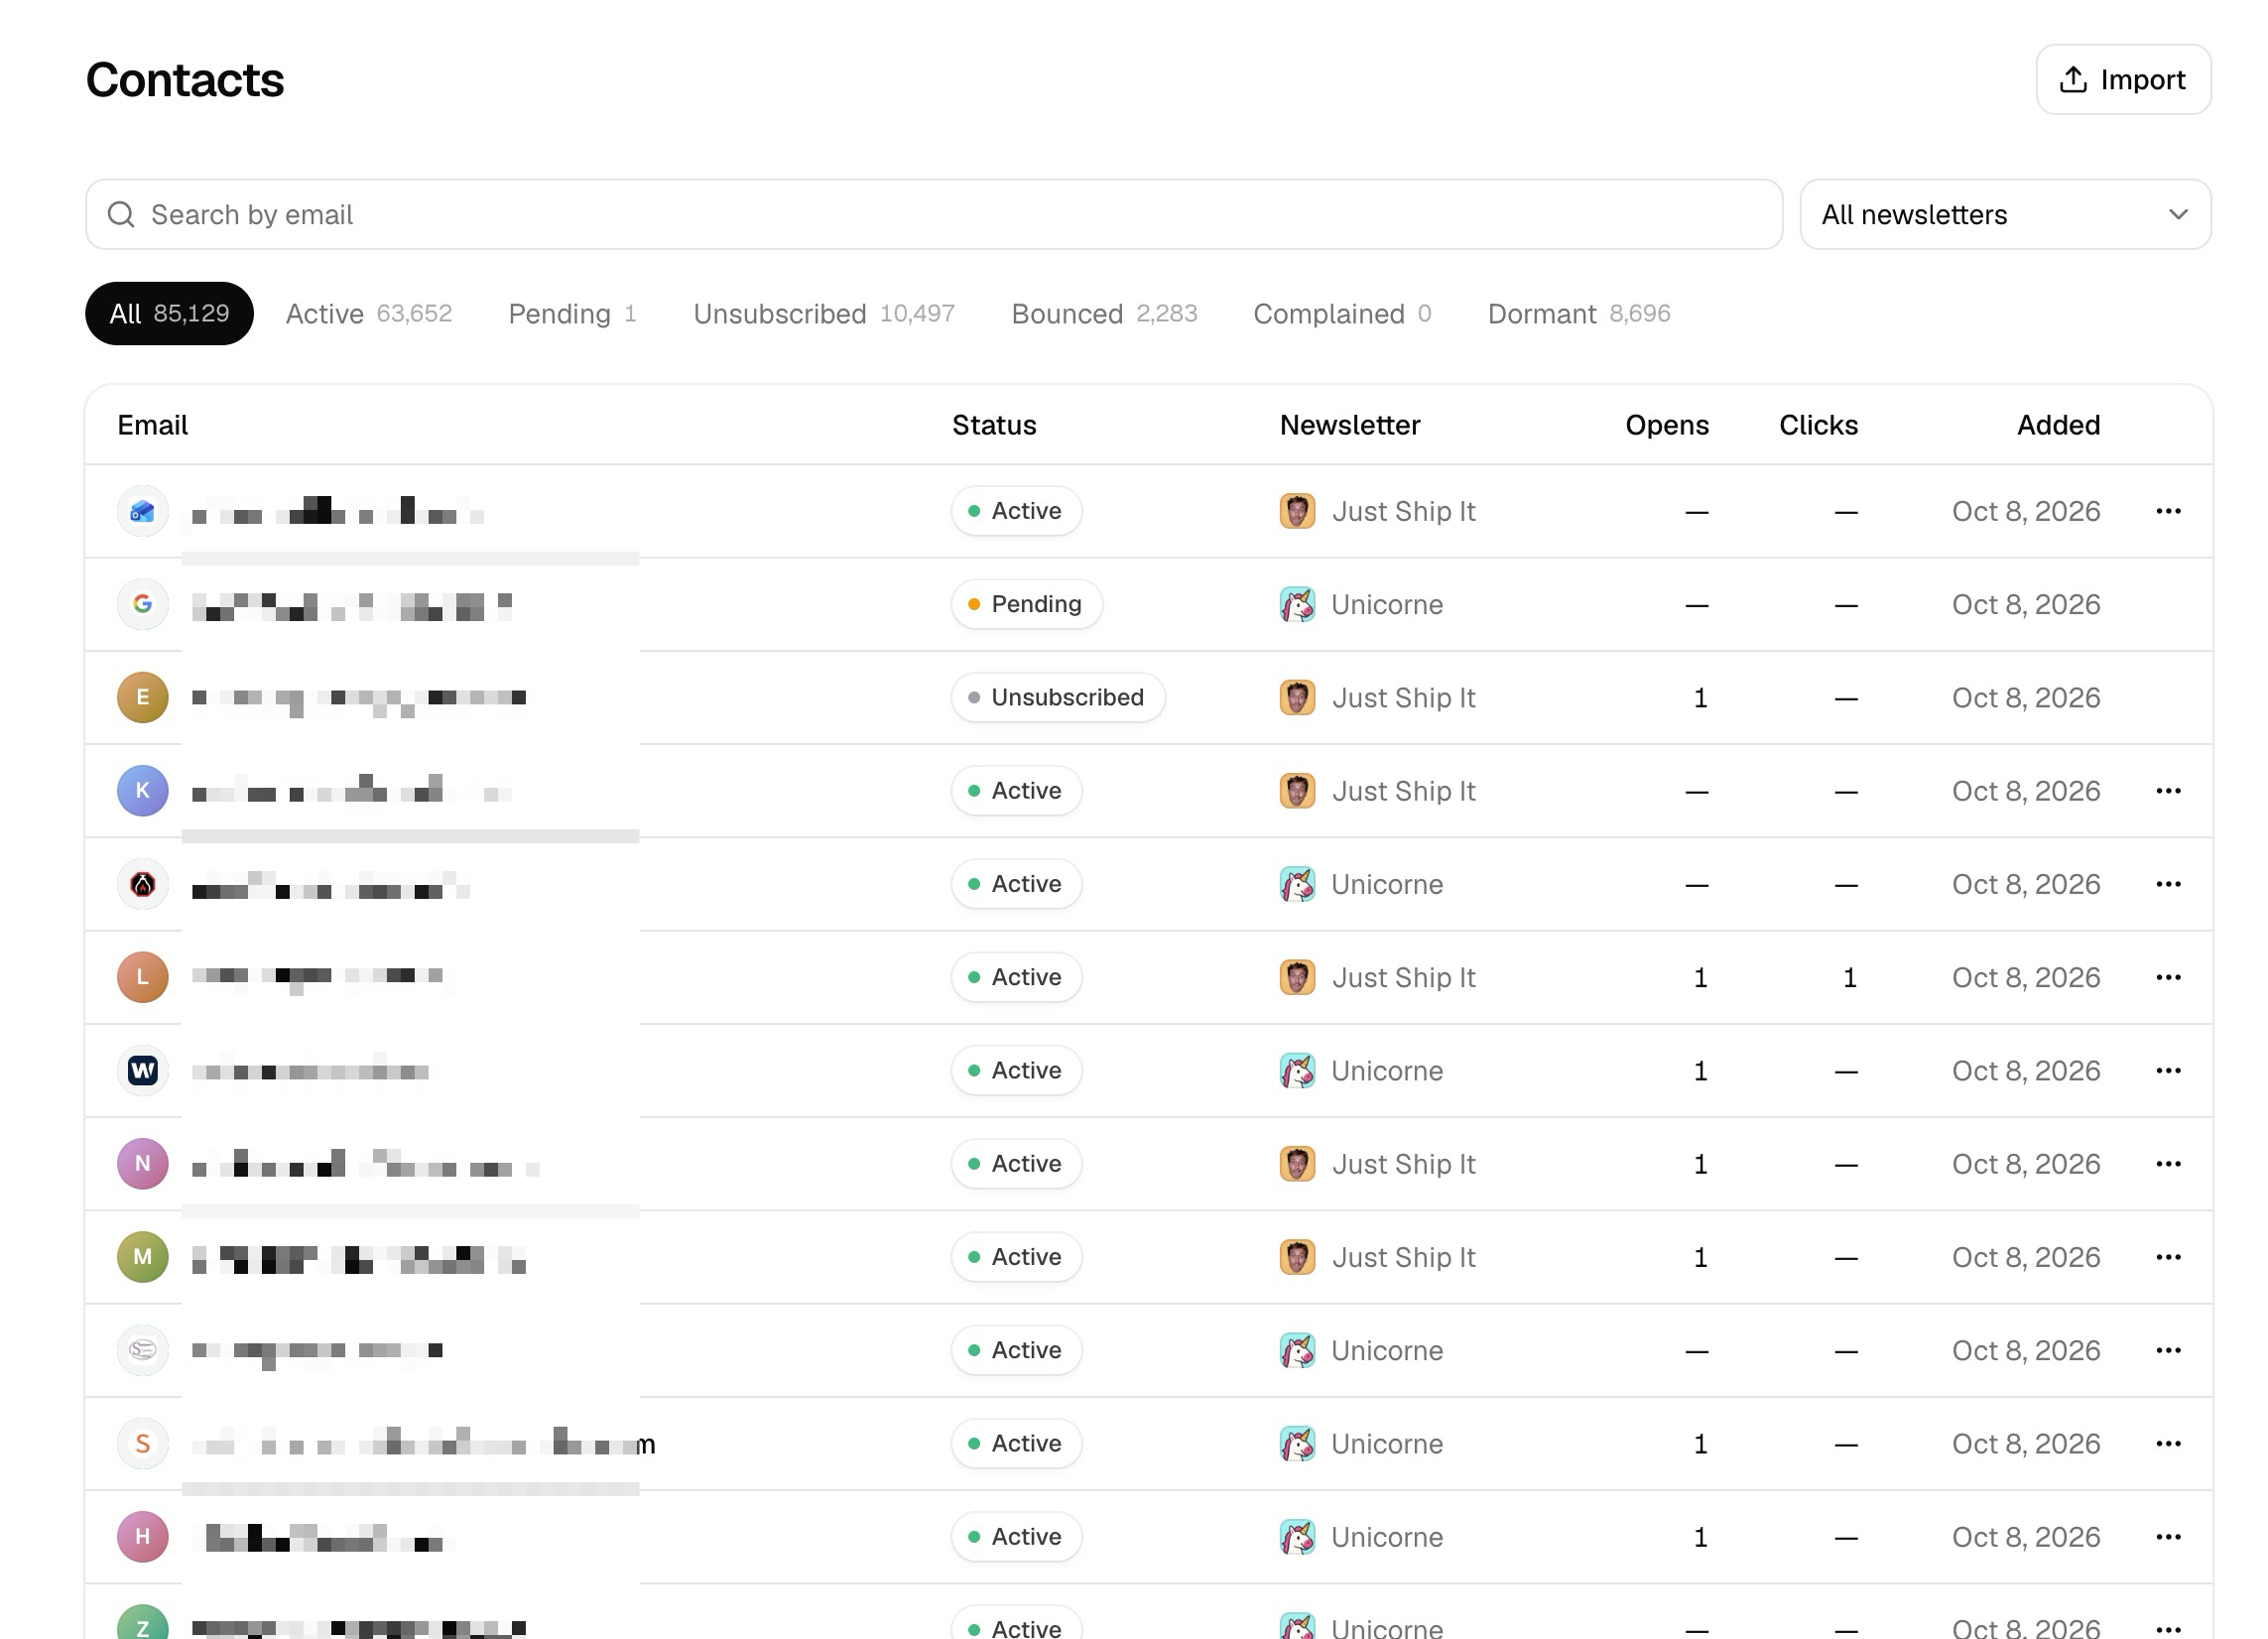Click the magnifier icon in the search box
The height and width of the screenshot is (1639, 2268).
coord(121,214)
